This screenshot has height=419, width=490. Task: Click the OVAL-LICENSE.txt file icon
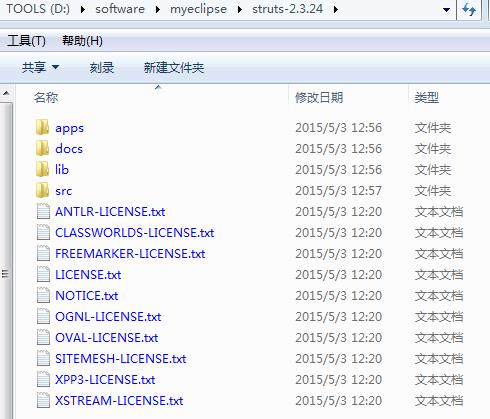pos(43,338)
